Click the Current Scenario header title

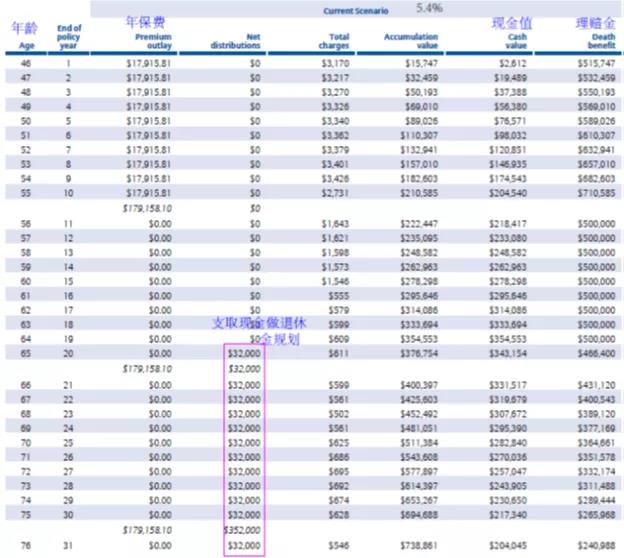[355, 11]
